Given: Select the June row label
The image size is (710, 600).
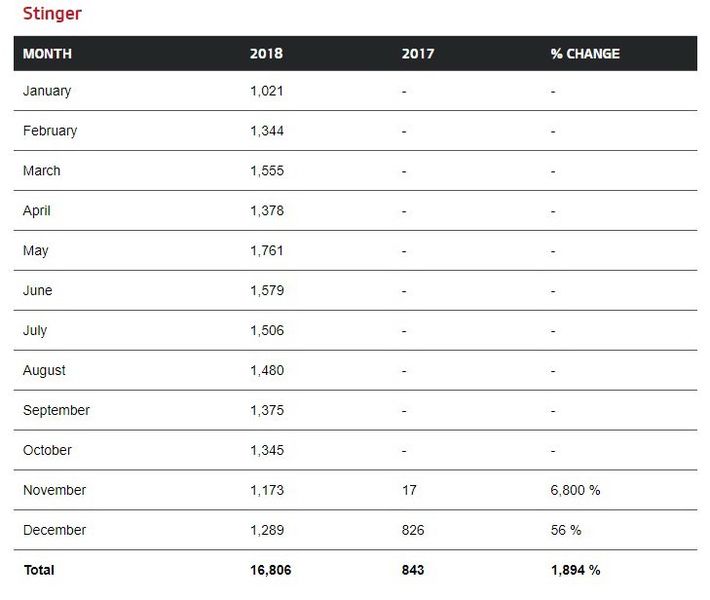Looking at the screenshot, I should (x=38, y=291).
